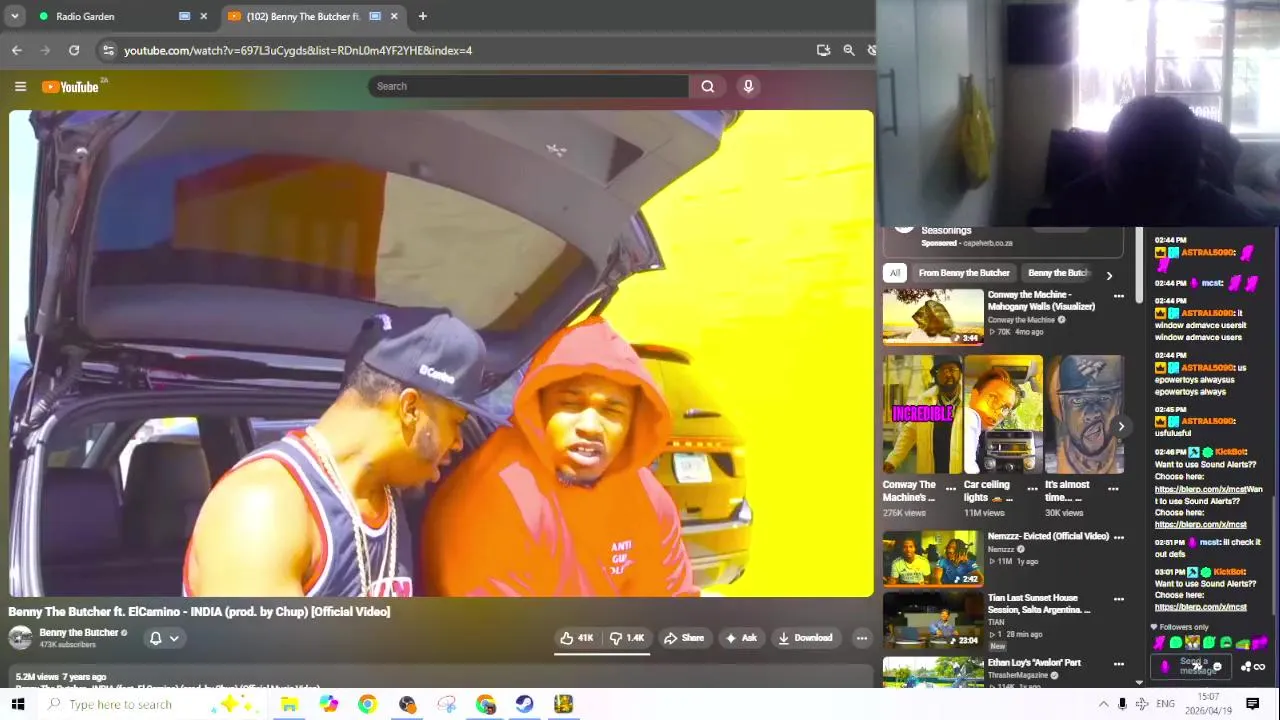Open Steam from the taskbar
Image resolution: width=1280 pixels, height=720 pixels.
point(524,704)
